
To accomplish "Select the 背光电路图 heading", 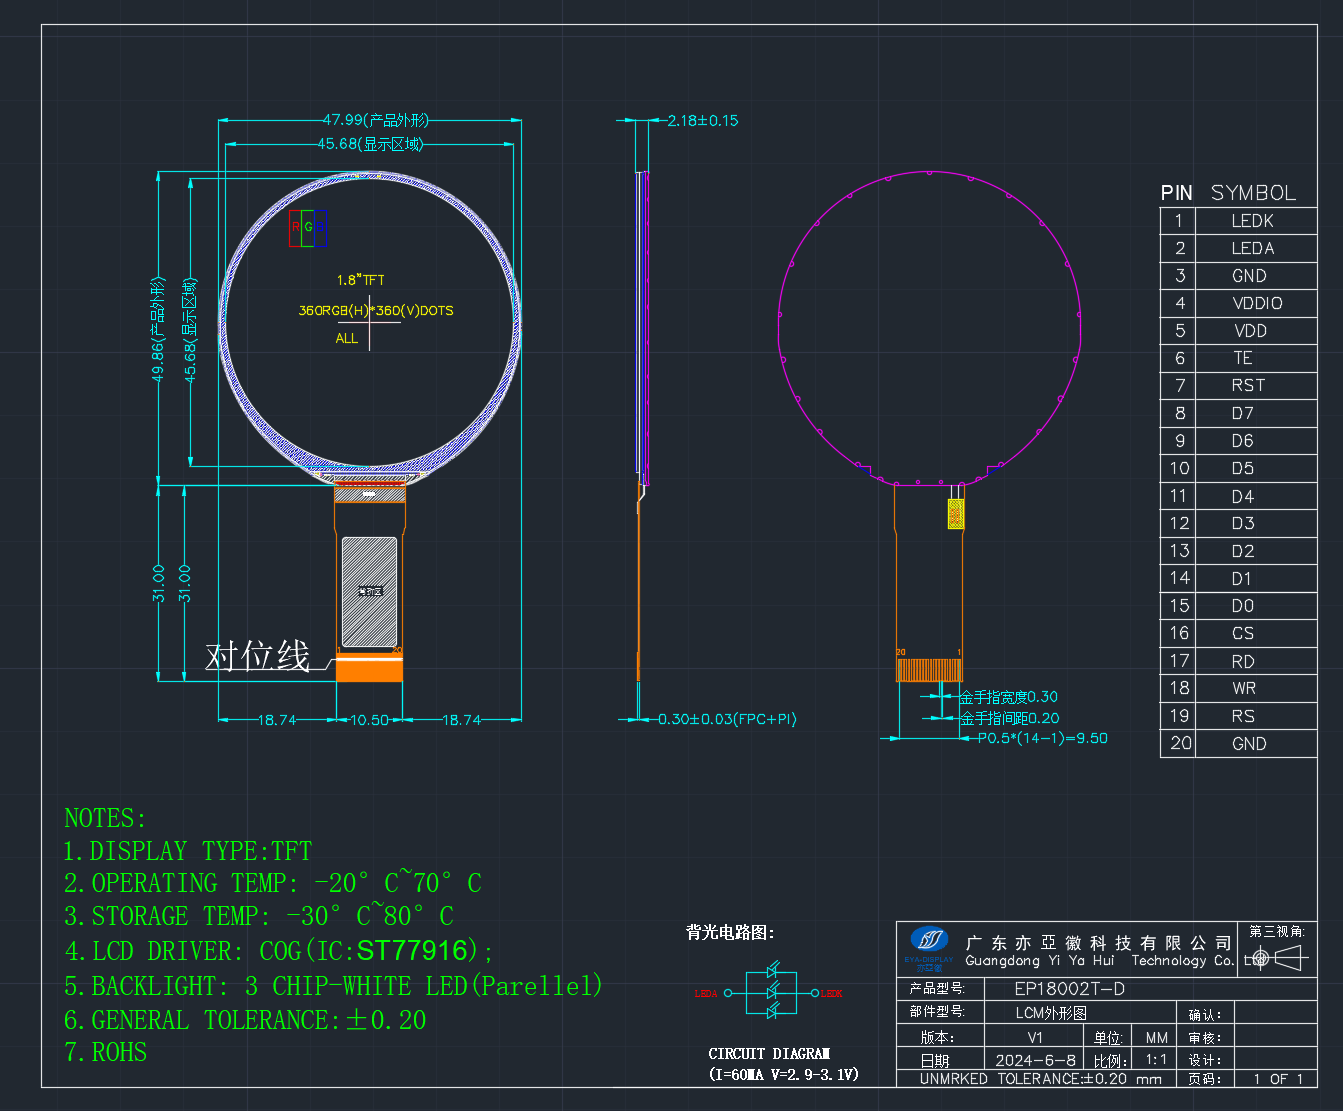I will click(x=730, y=932).
